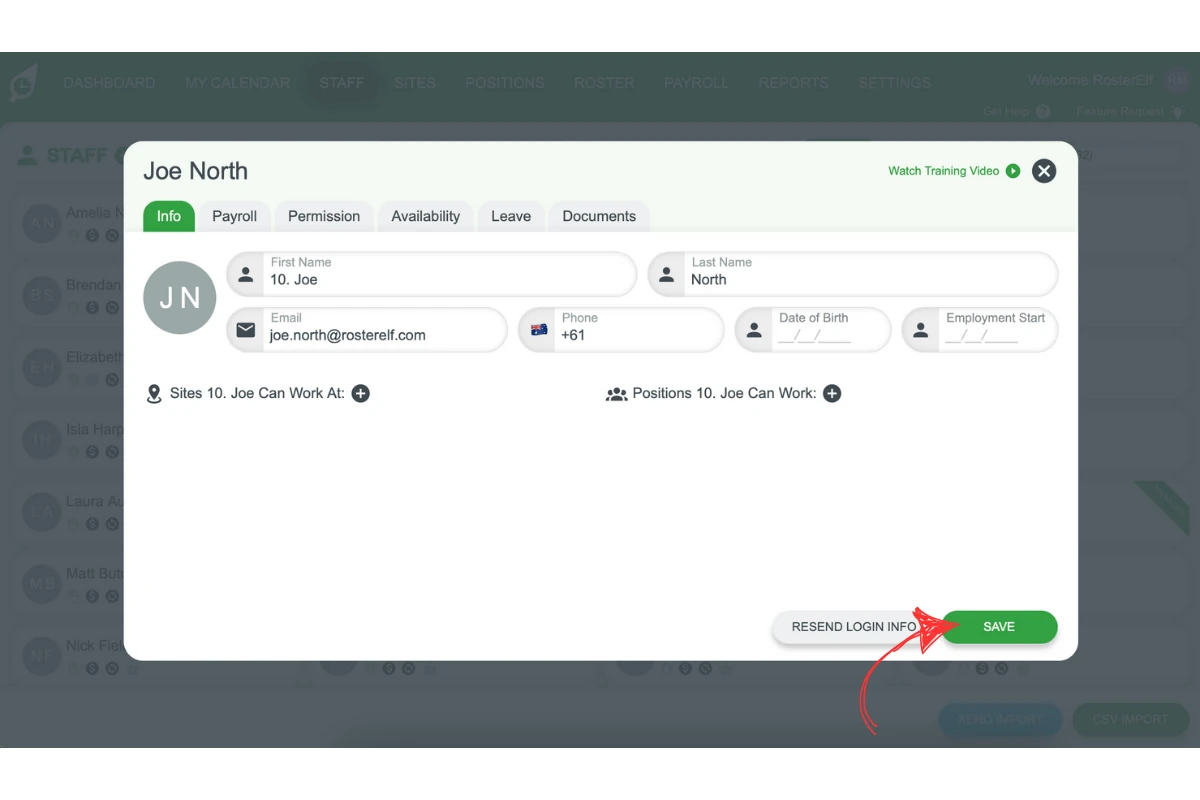1200x800 pixels.
Task: Open the Leave tab
Action: coord(511,216)
